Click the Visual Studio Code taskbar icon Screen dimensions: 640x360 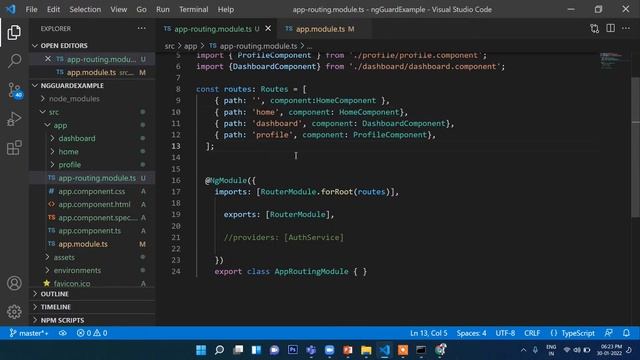384,350
